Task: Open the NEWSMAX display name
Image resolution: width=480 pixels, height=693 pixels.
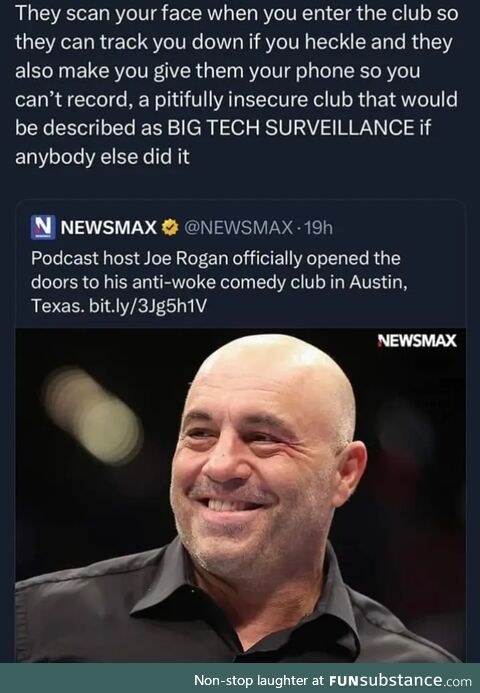Action: (x=108, y=228)
